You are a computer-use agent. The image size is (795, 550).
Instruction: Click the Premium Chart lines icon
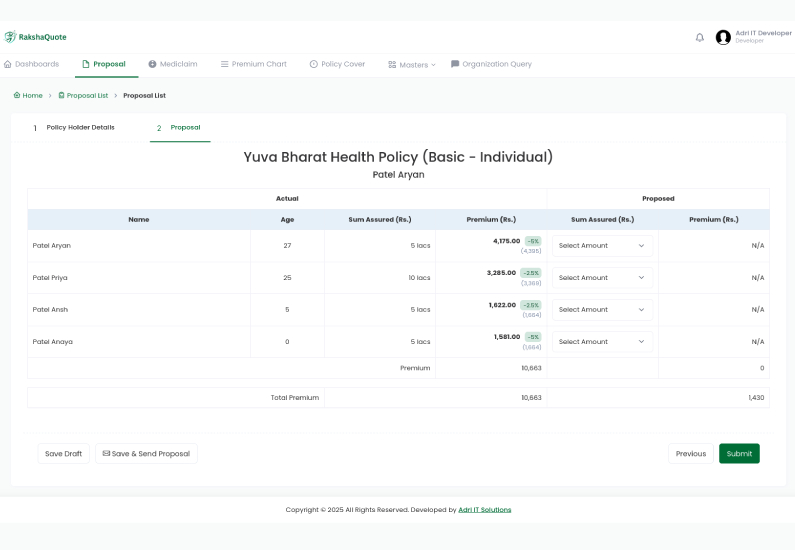tap(225, 64)
